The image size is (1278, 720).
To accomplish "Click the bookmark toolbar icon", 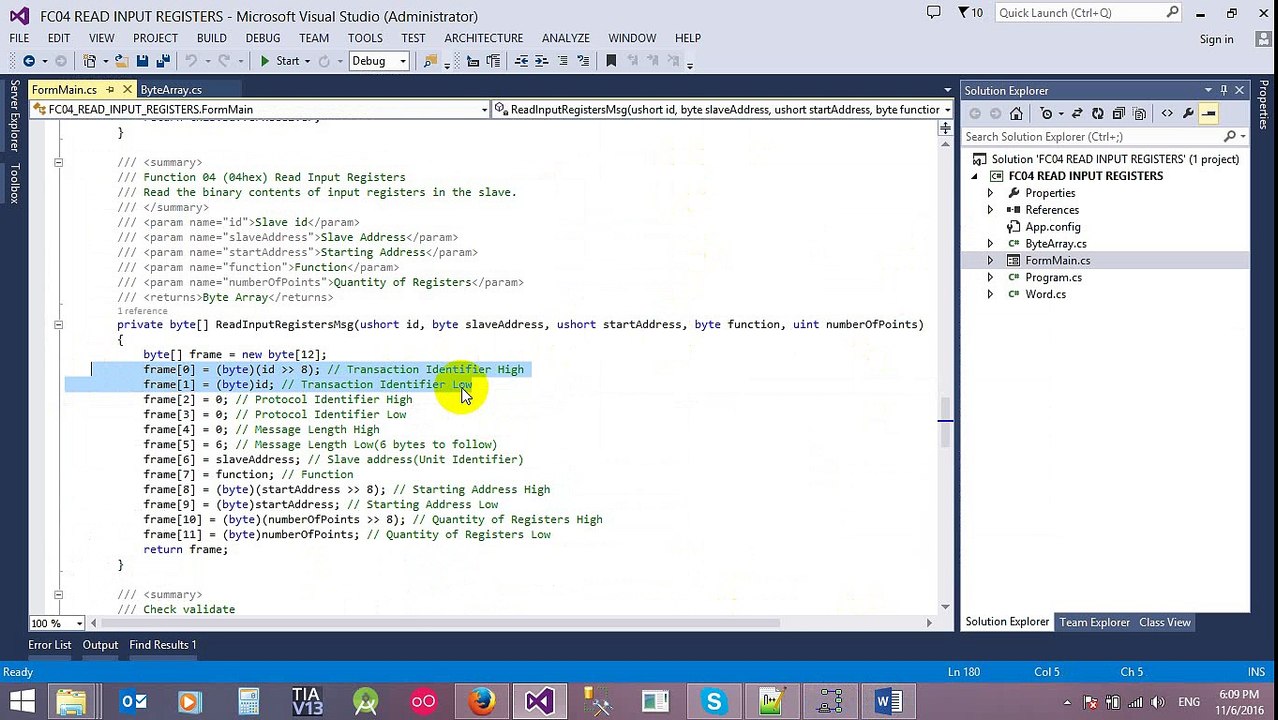I will (611, 61).
